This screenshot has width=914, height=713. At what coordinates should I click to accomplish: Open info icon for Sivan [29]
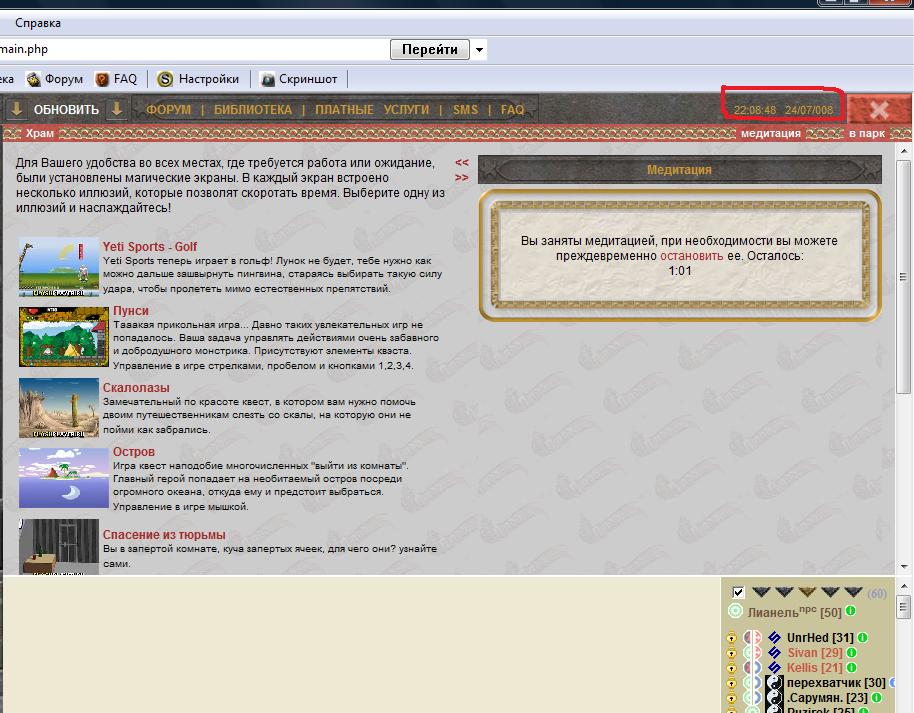(x=852, y=652)
